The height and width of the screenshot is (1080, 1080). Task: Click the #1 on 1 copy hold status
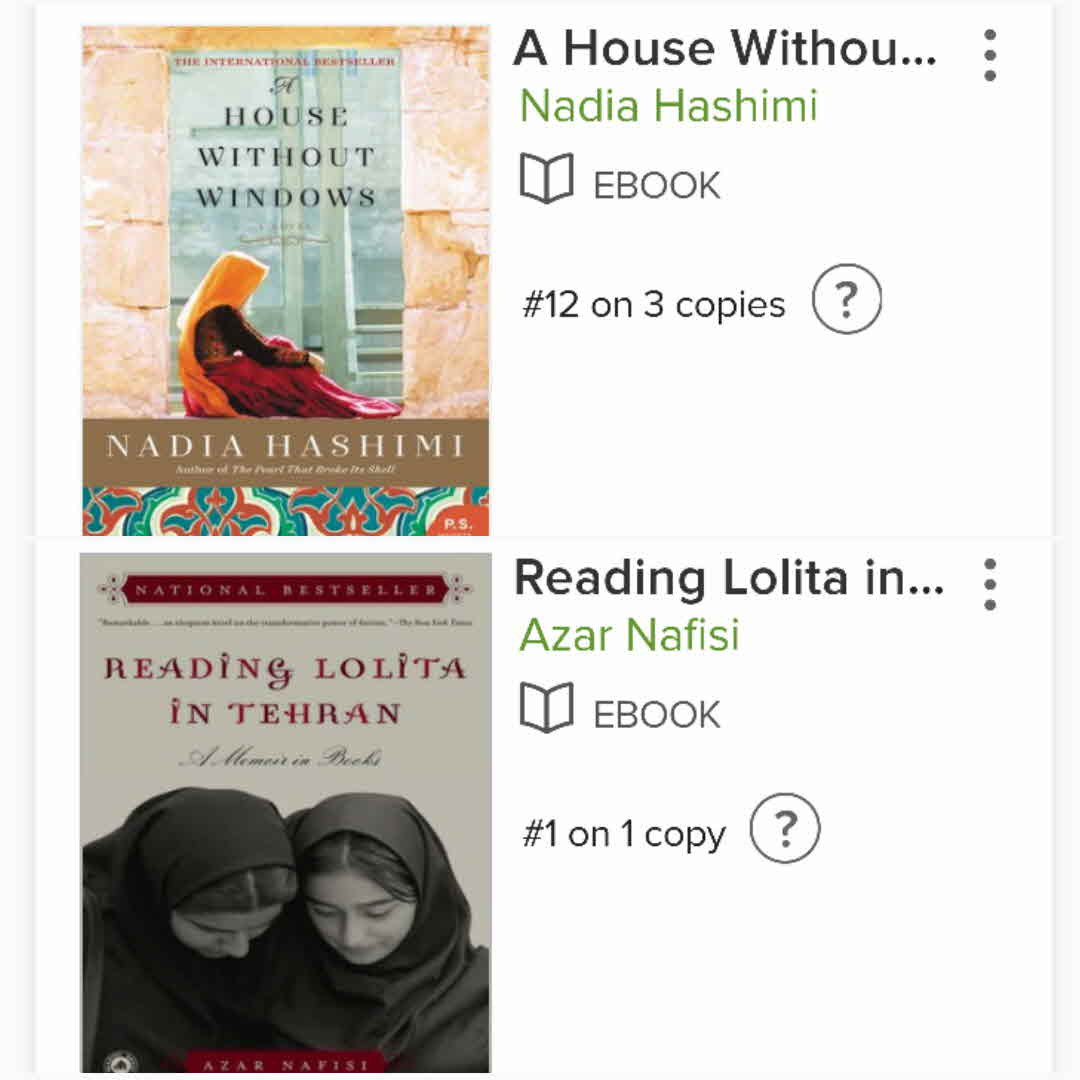[x=623, y=834]
